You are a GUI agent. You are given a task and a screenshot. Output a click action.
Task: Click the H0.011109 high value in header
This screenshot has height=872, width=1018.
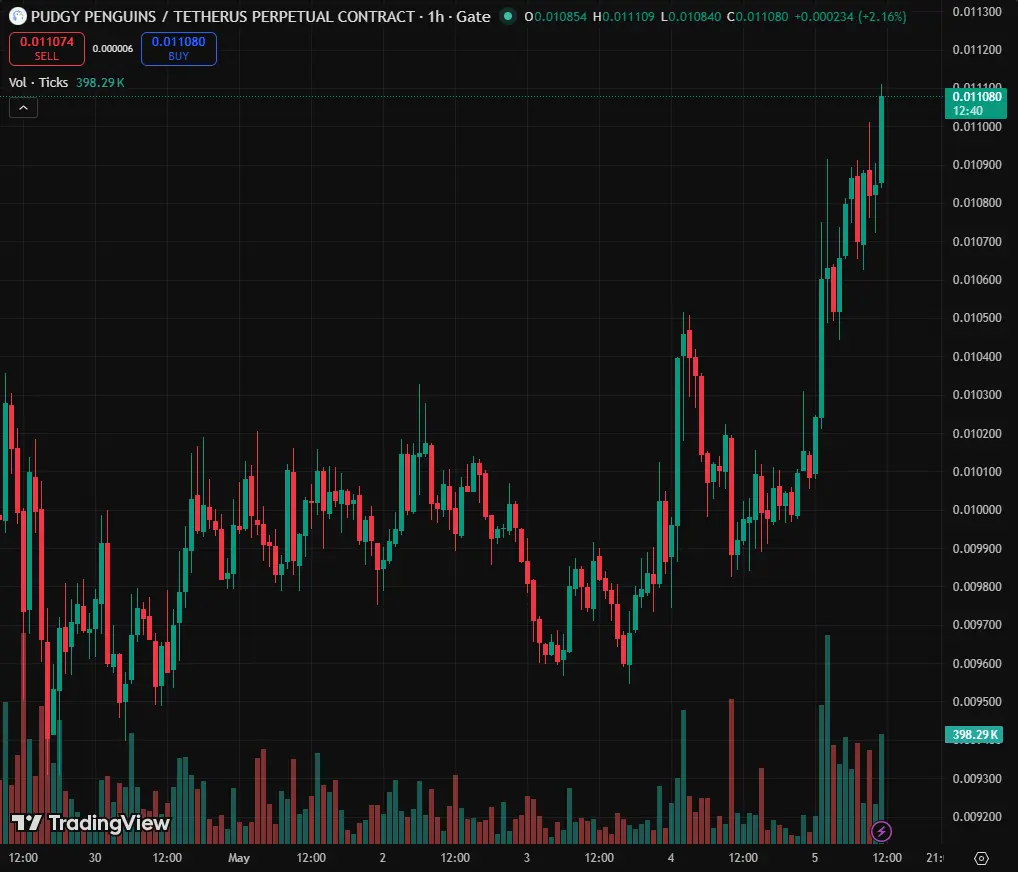[623, 16]
